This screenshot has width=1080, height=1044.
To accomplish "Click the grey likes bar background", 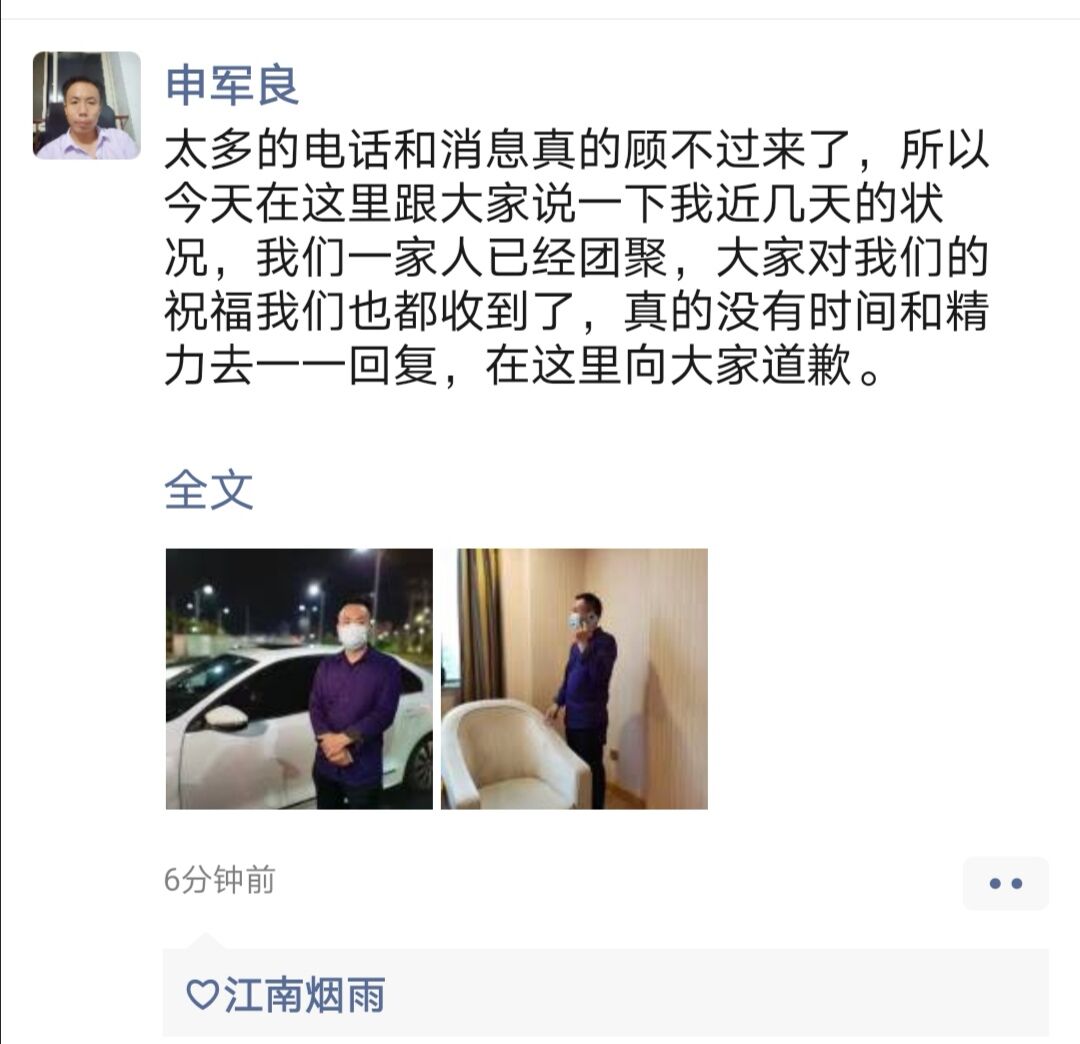I will [x=605, y=992].
